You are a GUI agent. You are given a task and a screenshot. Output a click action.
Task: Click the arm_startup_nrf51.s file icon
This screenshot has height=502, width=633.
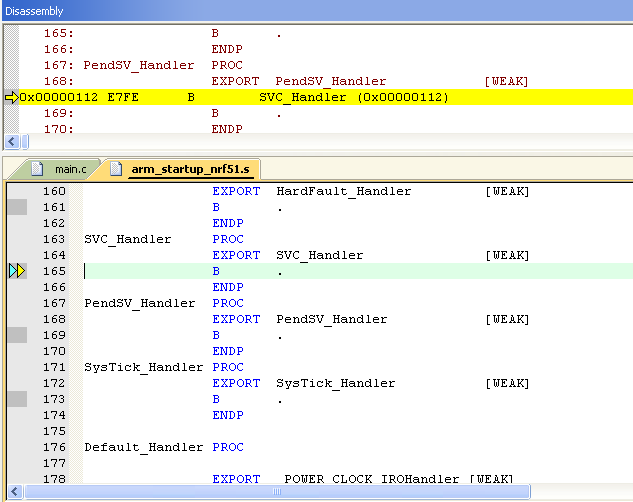116,168
